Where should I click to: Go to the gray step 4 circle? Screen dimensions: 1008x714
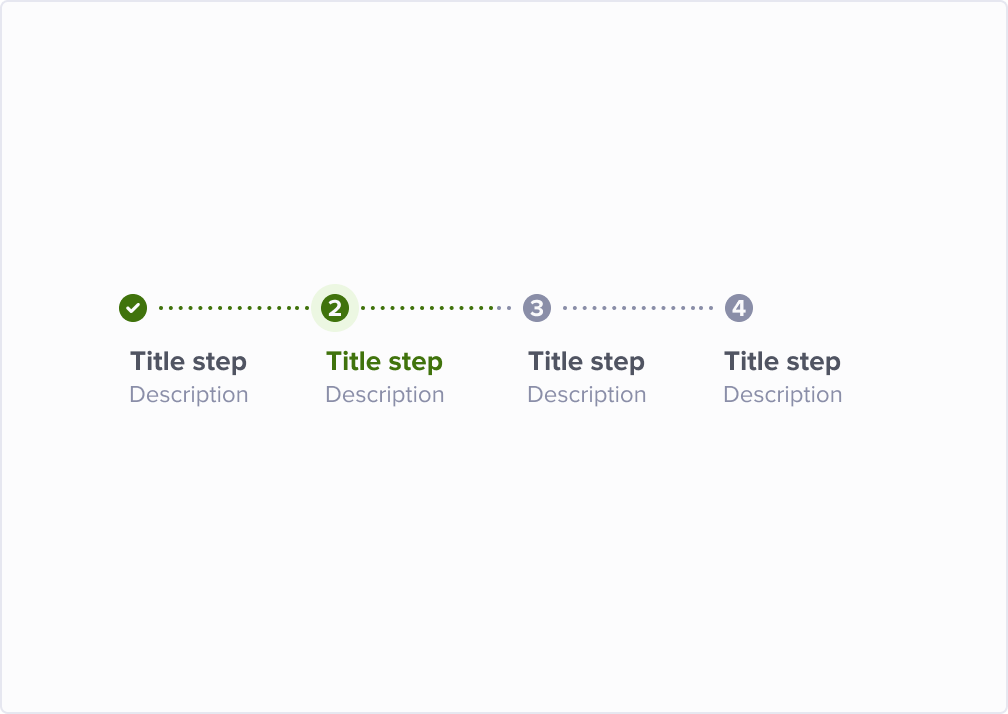(739, 308)
